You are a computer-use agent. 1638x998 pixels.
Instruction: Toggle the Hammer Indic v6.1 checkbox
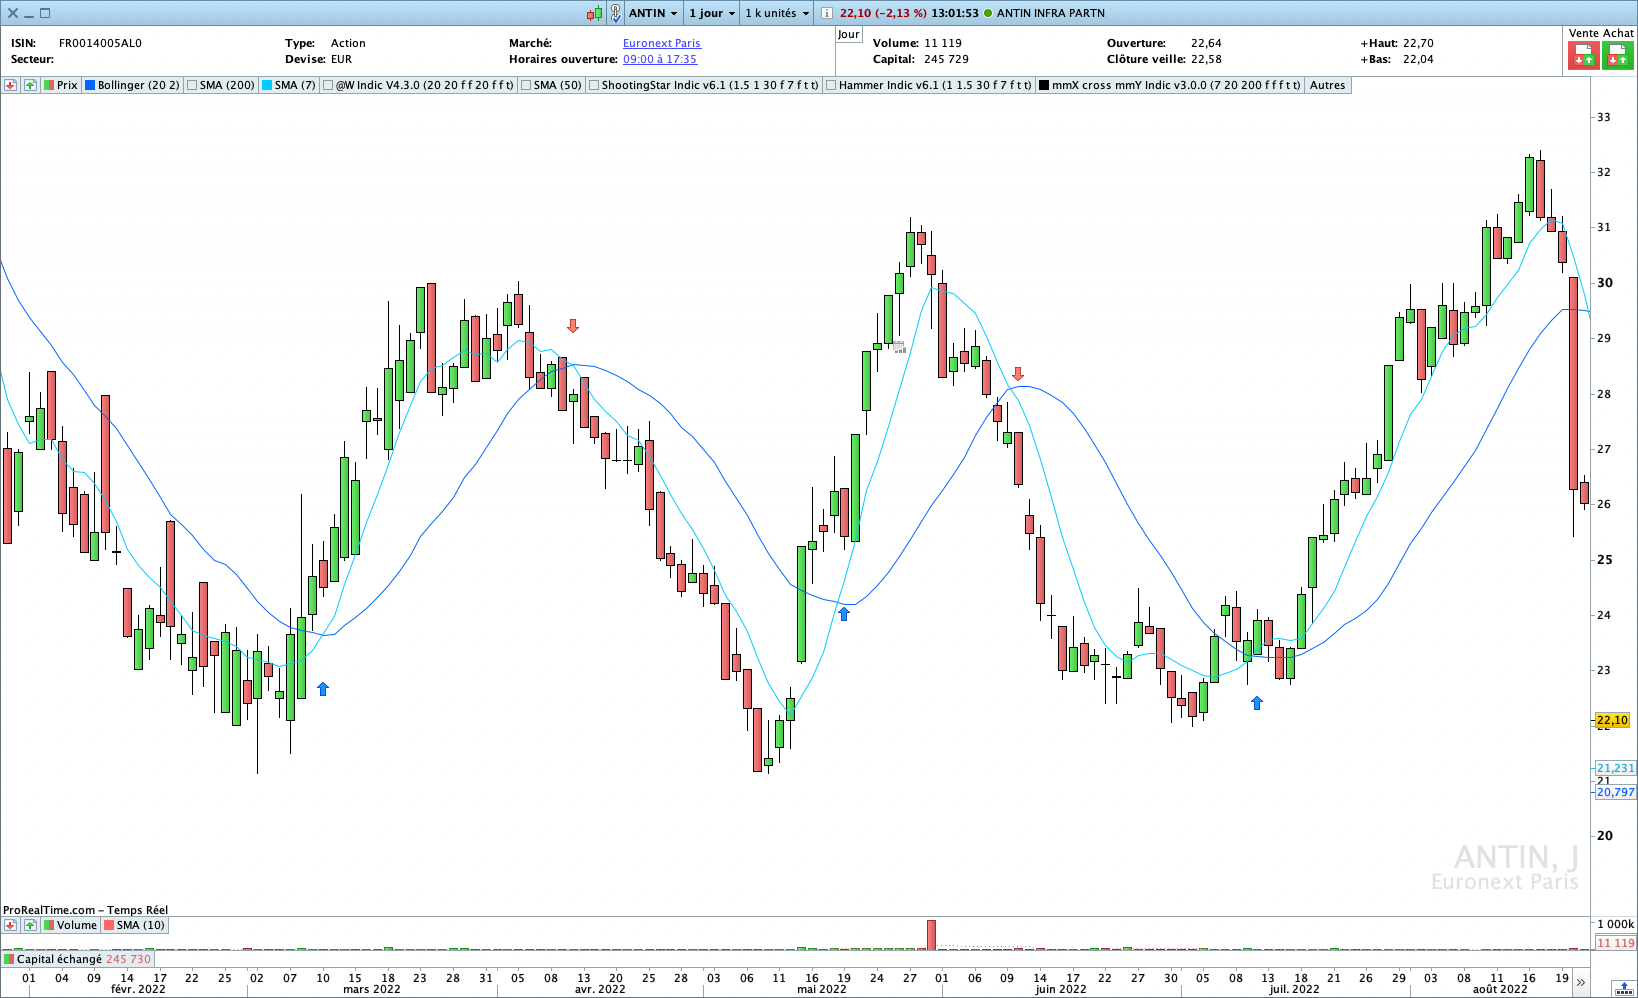(x=831, y=85)
